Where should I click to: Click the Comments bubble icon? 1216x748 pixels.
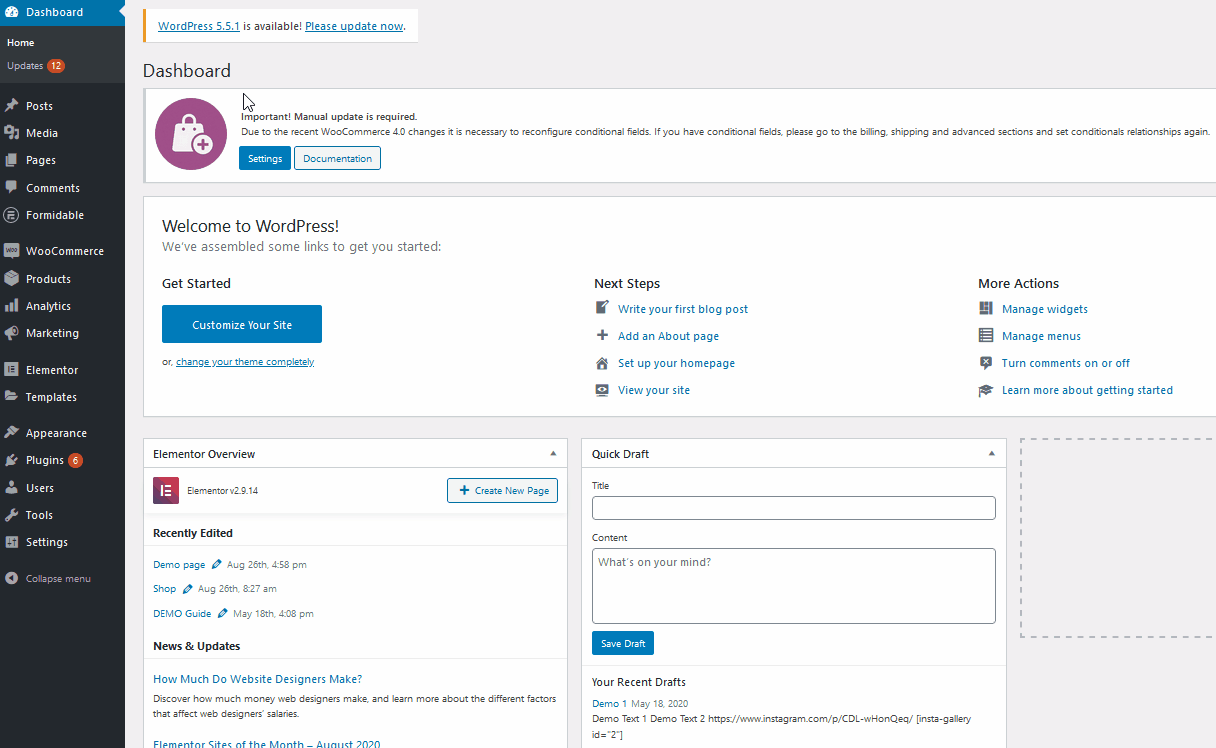[12, 187]
